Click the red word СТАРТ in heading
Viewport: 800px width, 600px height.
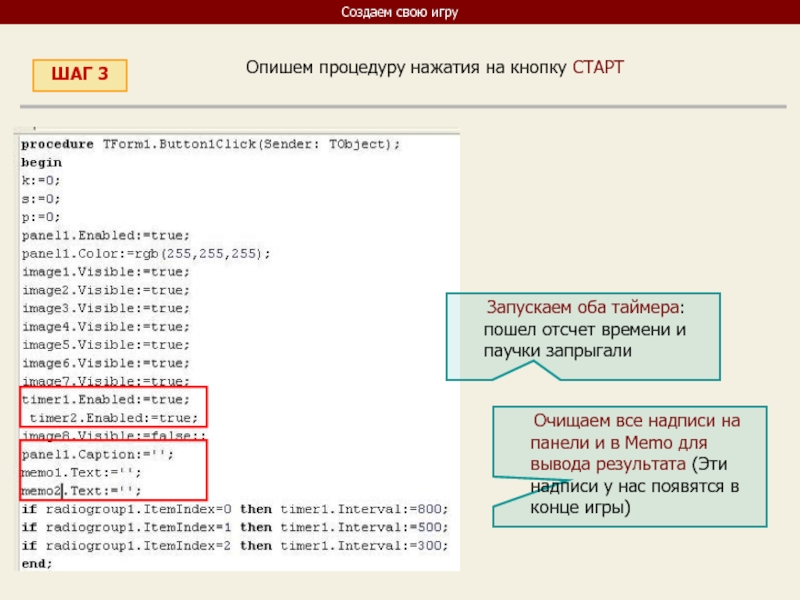pyautogui.click(x=598, y=67)
